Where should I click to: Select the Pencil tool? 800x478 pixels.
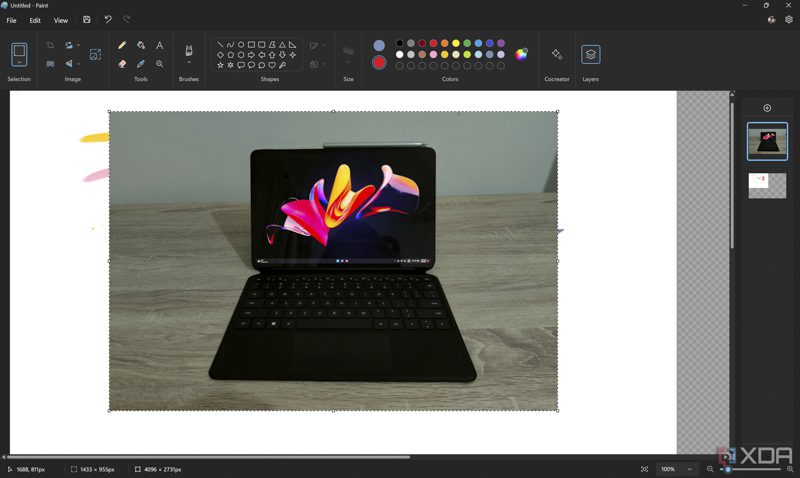122,45
